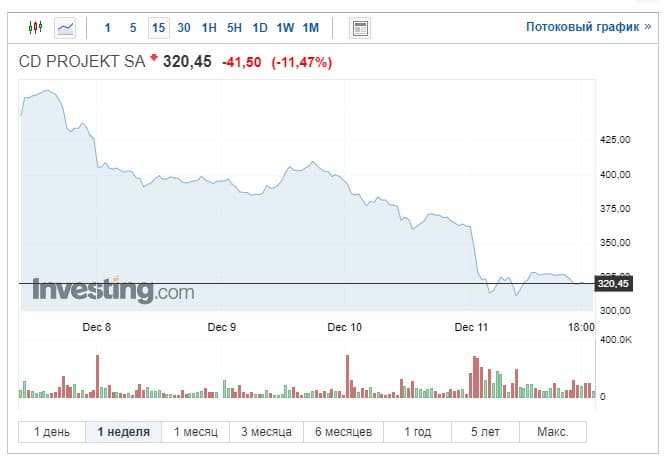
Task: Click the current price label 320,45 on axis
Action: click(x=611, y=284)
